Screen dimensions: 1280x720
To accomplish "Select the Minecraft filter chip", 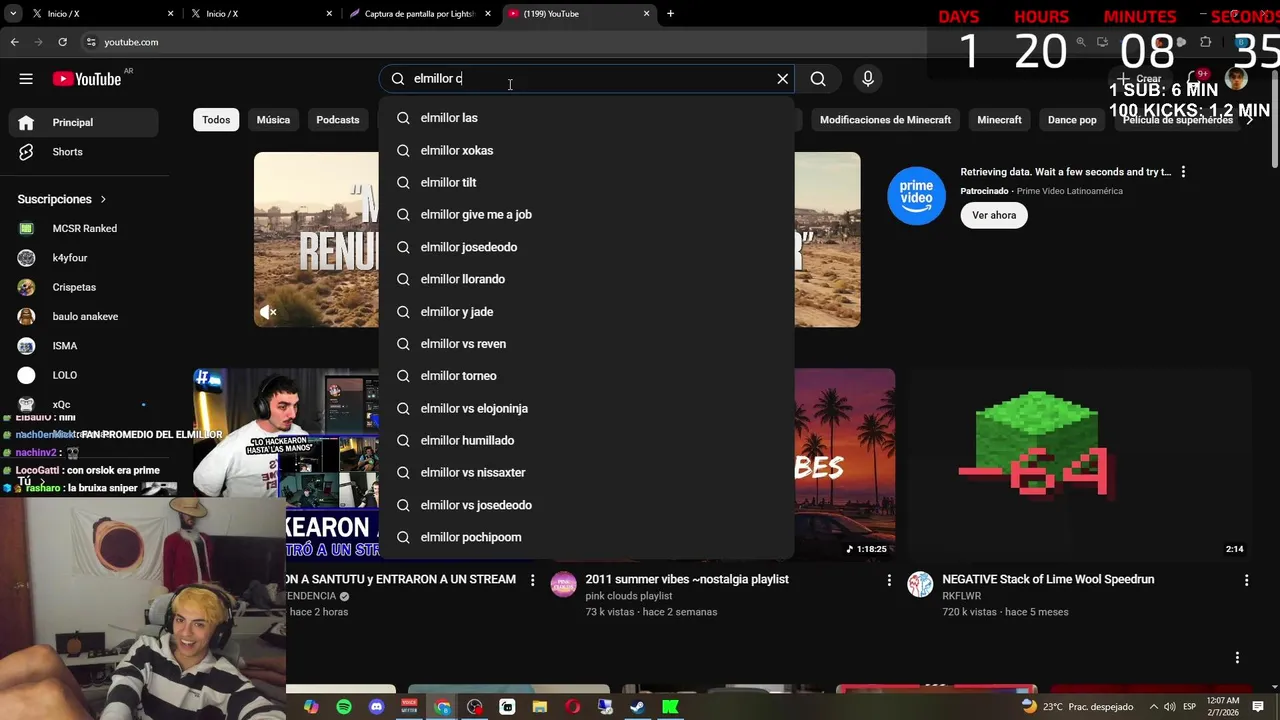I will 999,120.
